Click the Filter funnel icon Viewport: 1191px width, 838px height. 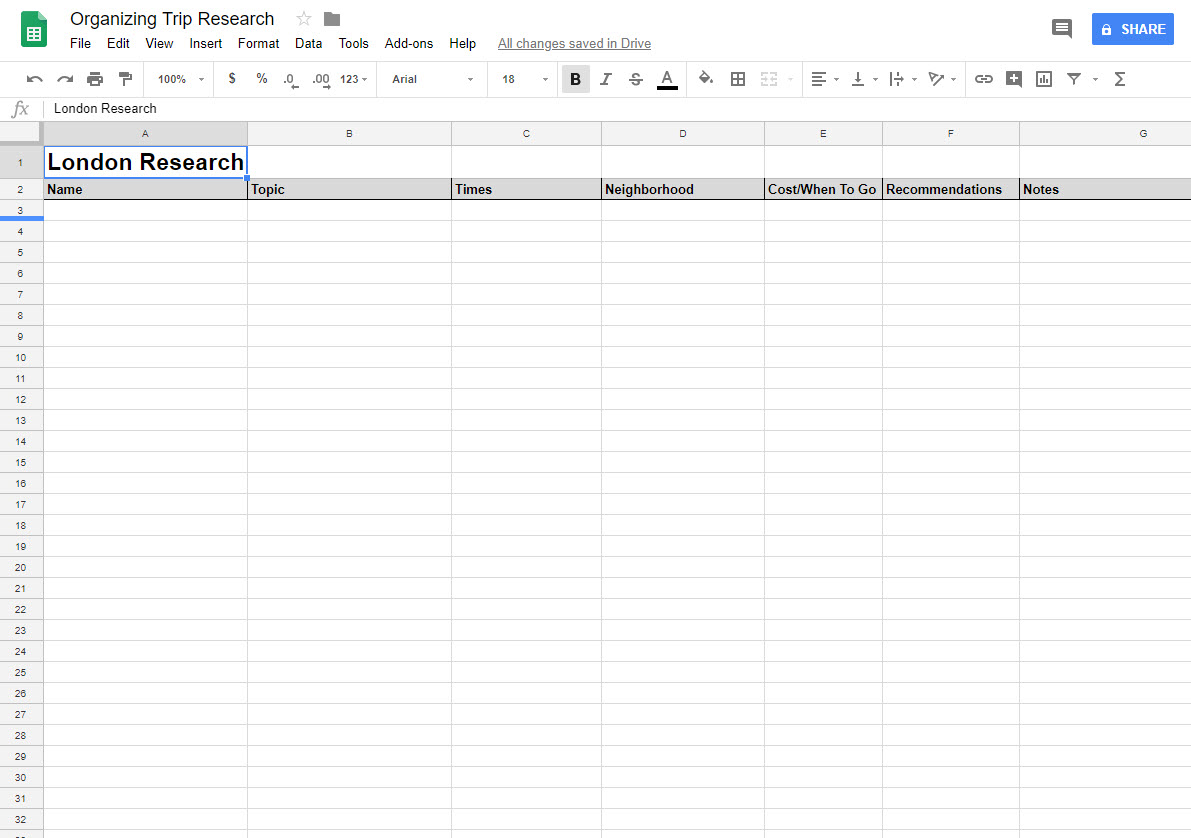click(1074, 79)
